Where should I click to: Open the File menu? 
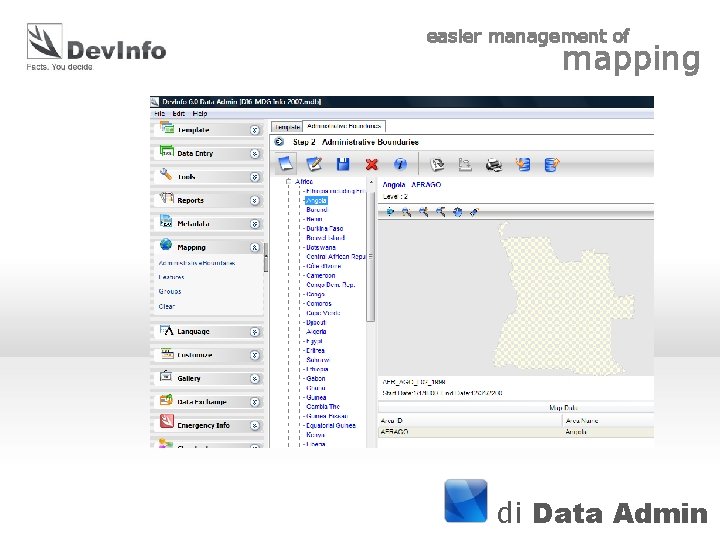coord(159,113)
